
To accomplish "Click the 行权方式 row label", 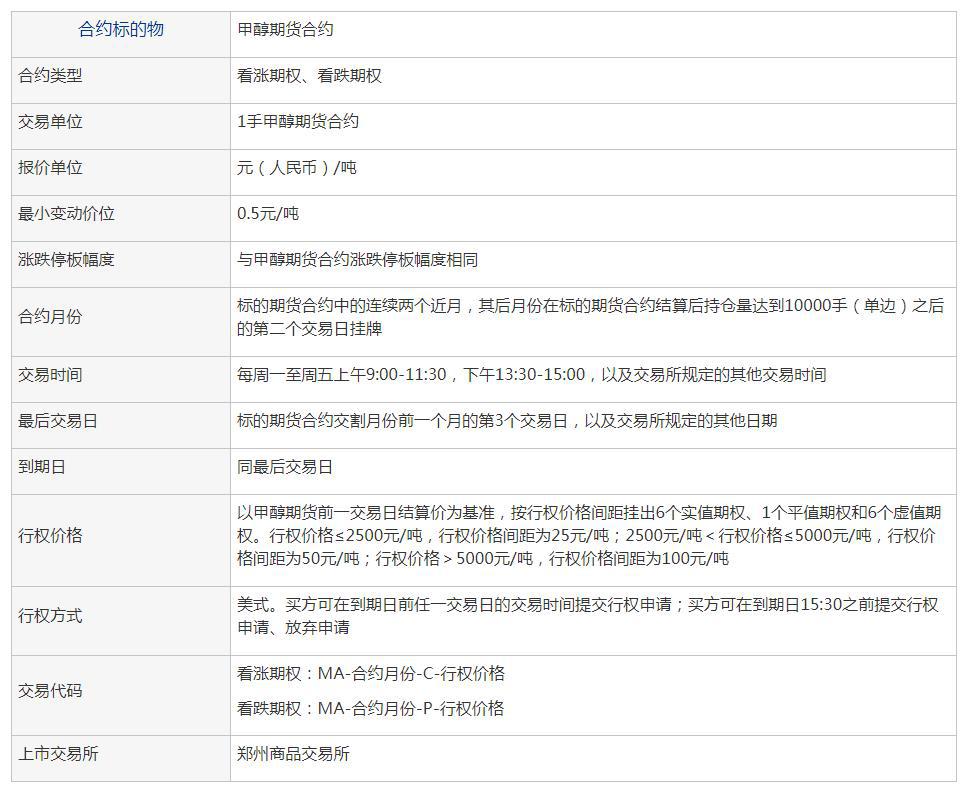I will click(x=50, y=616).
